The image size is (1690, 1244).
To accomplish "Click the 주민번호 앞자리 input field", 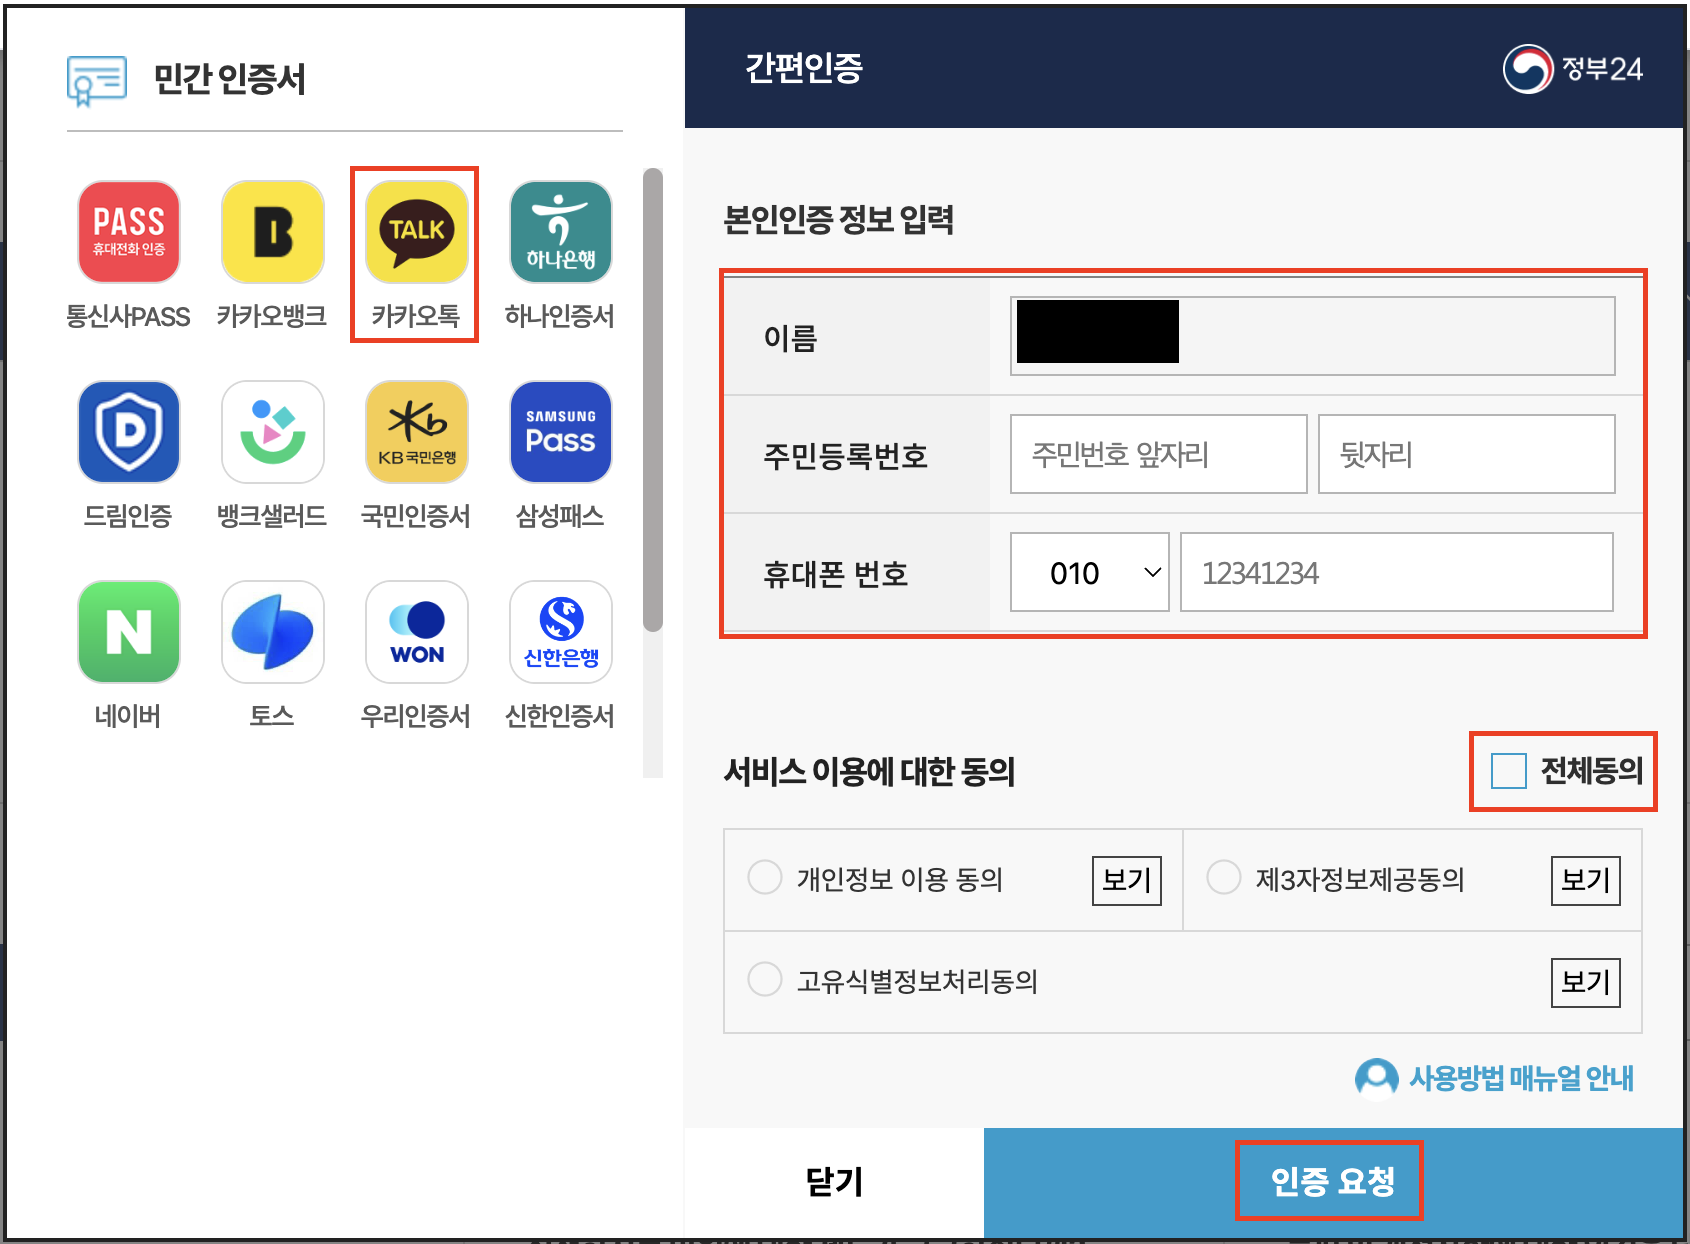I will coord(1159,454).
